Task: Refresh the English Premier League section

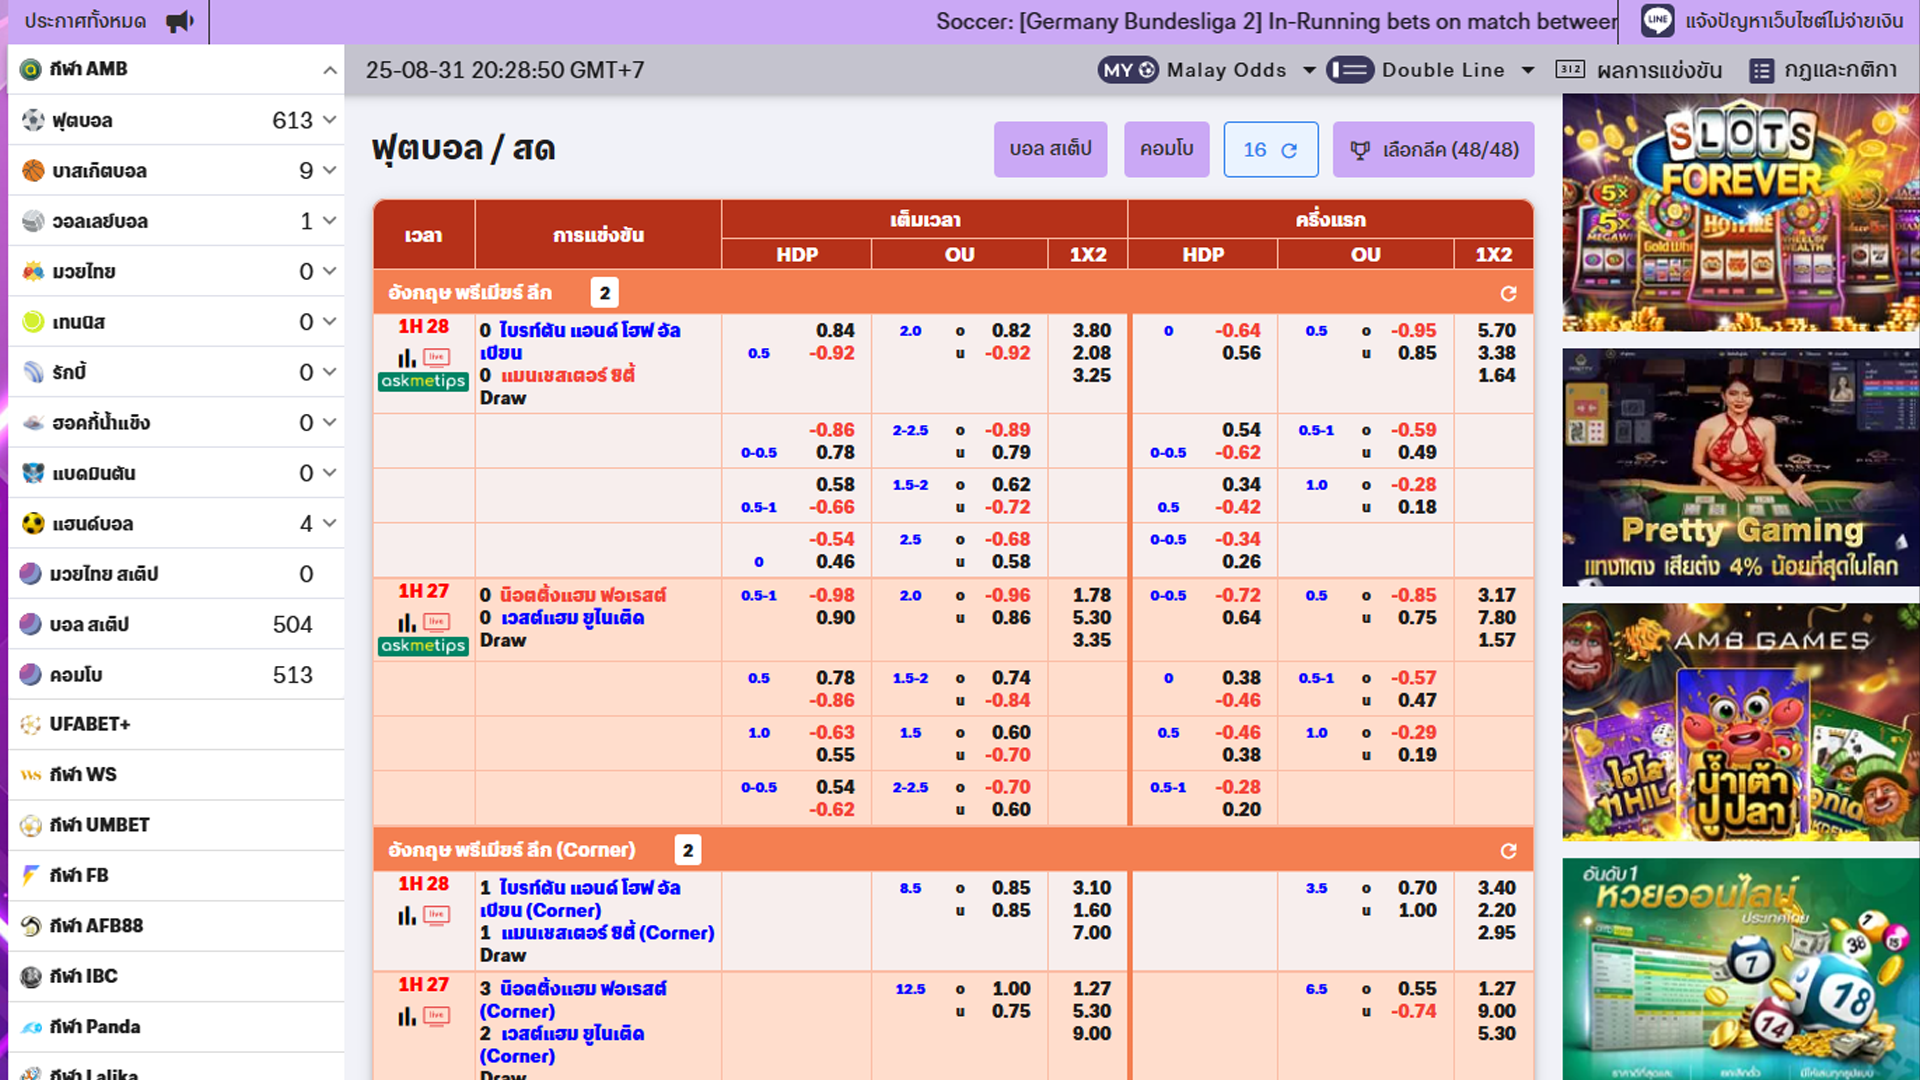Action: 1508,293
